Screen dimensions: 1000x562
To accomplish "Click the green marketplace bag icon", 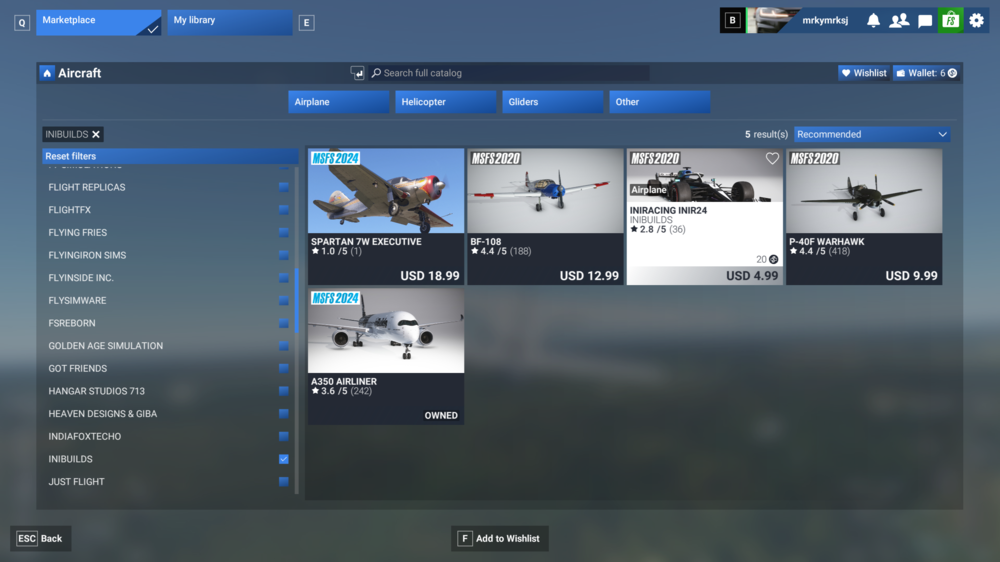I will [950, 20].
